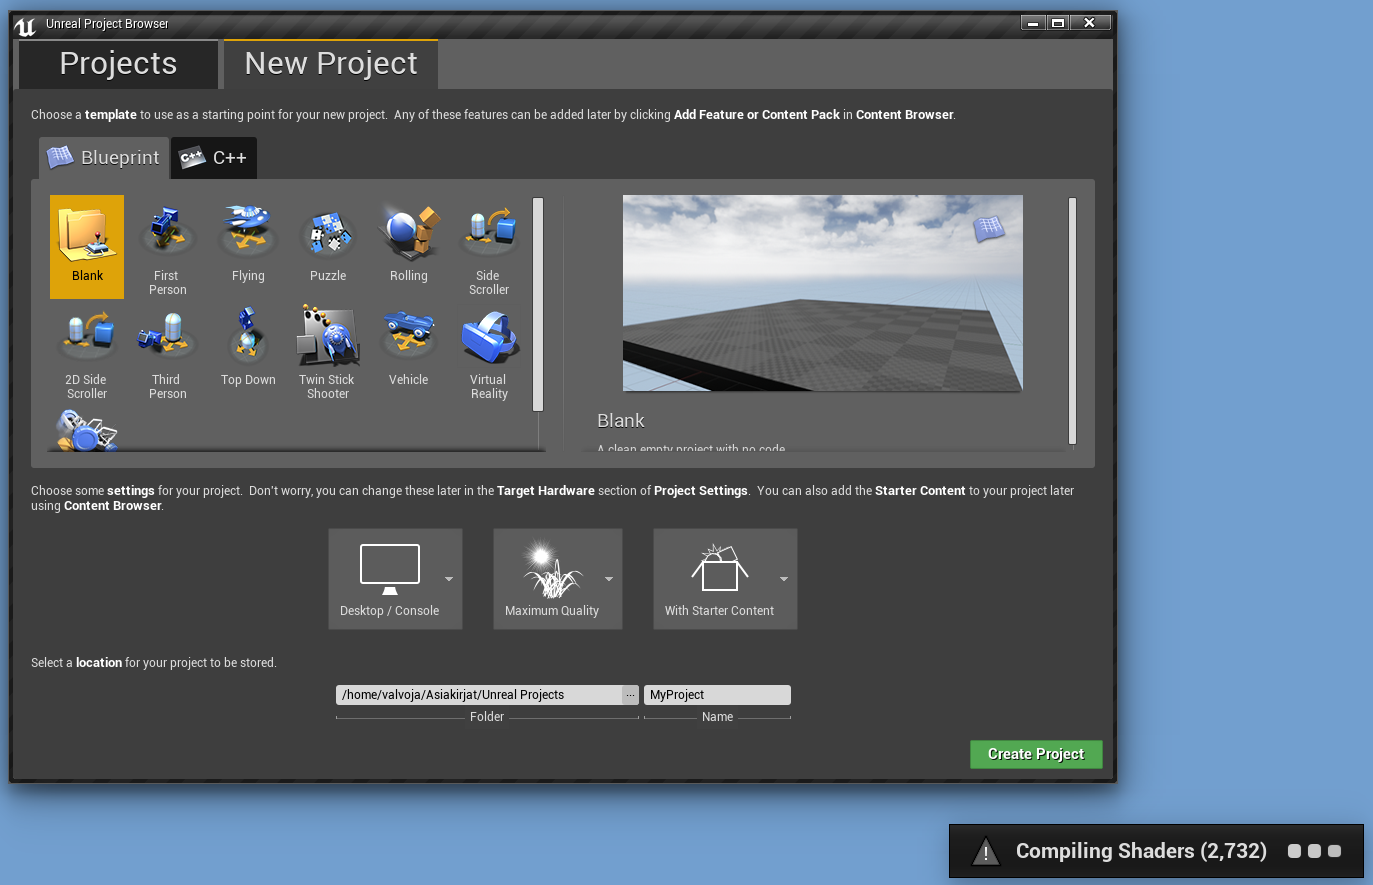Viewport: 1373px width, 885px height.
Task: Click the template list vertical scrollbar
Action: click(x=538, y=304)
